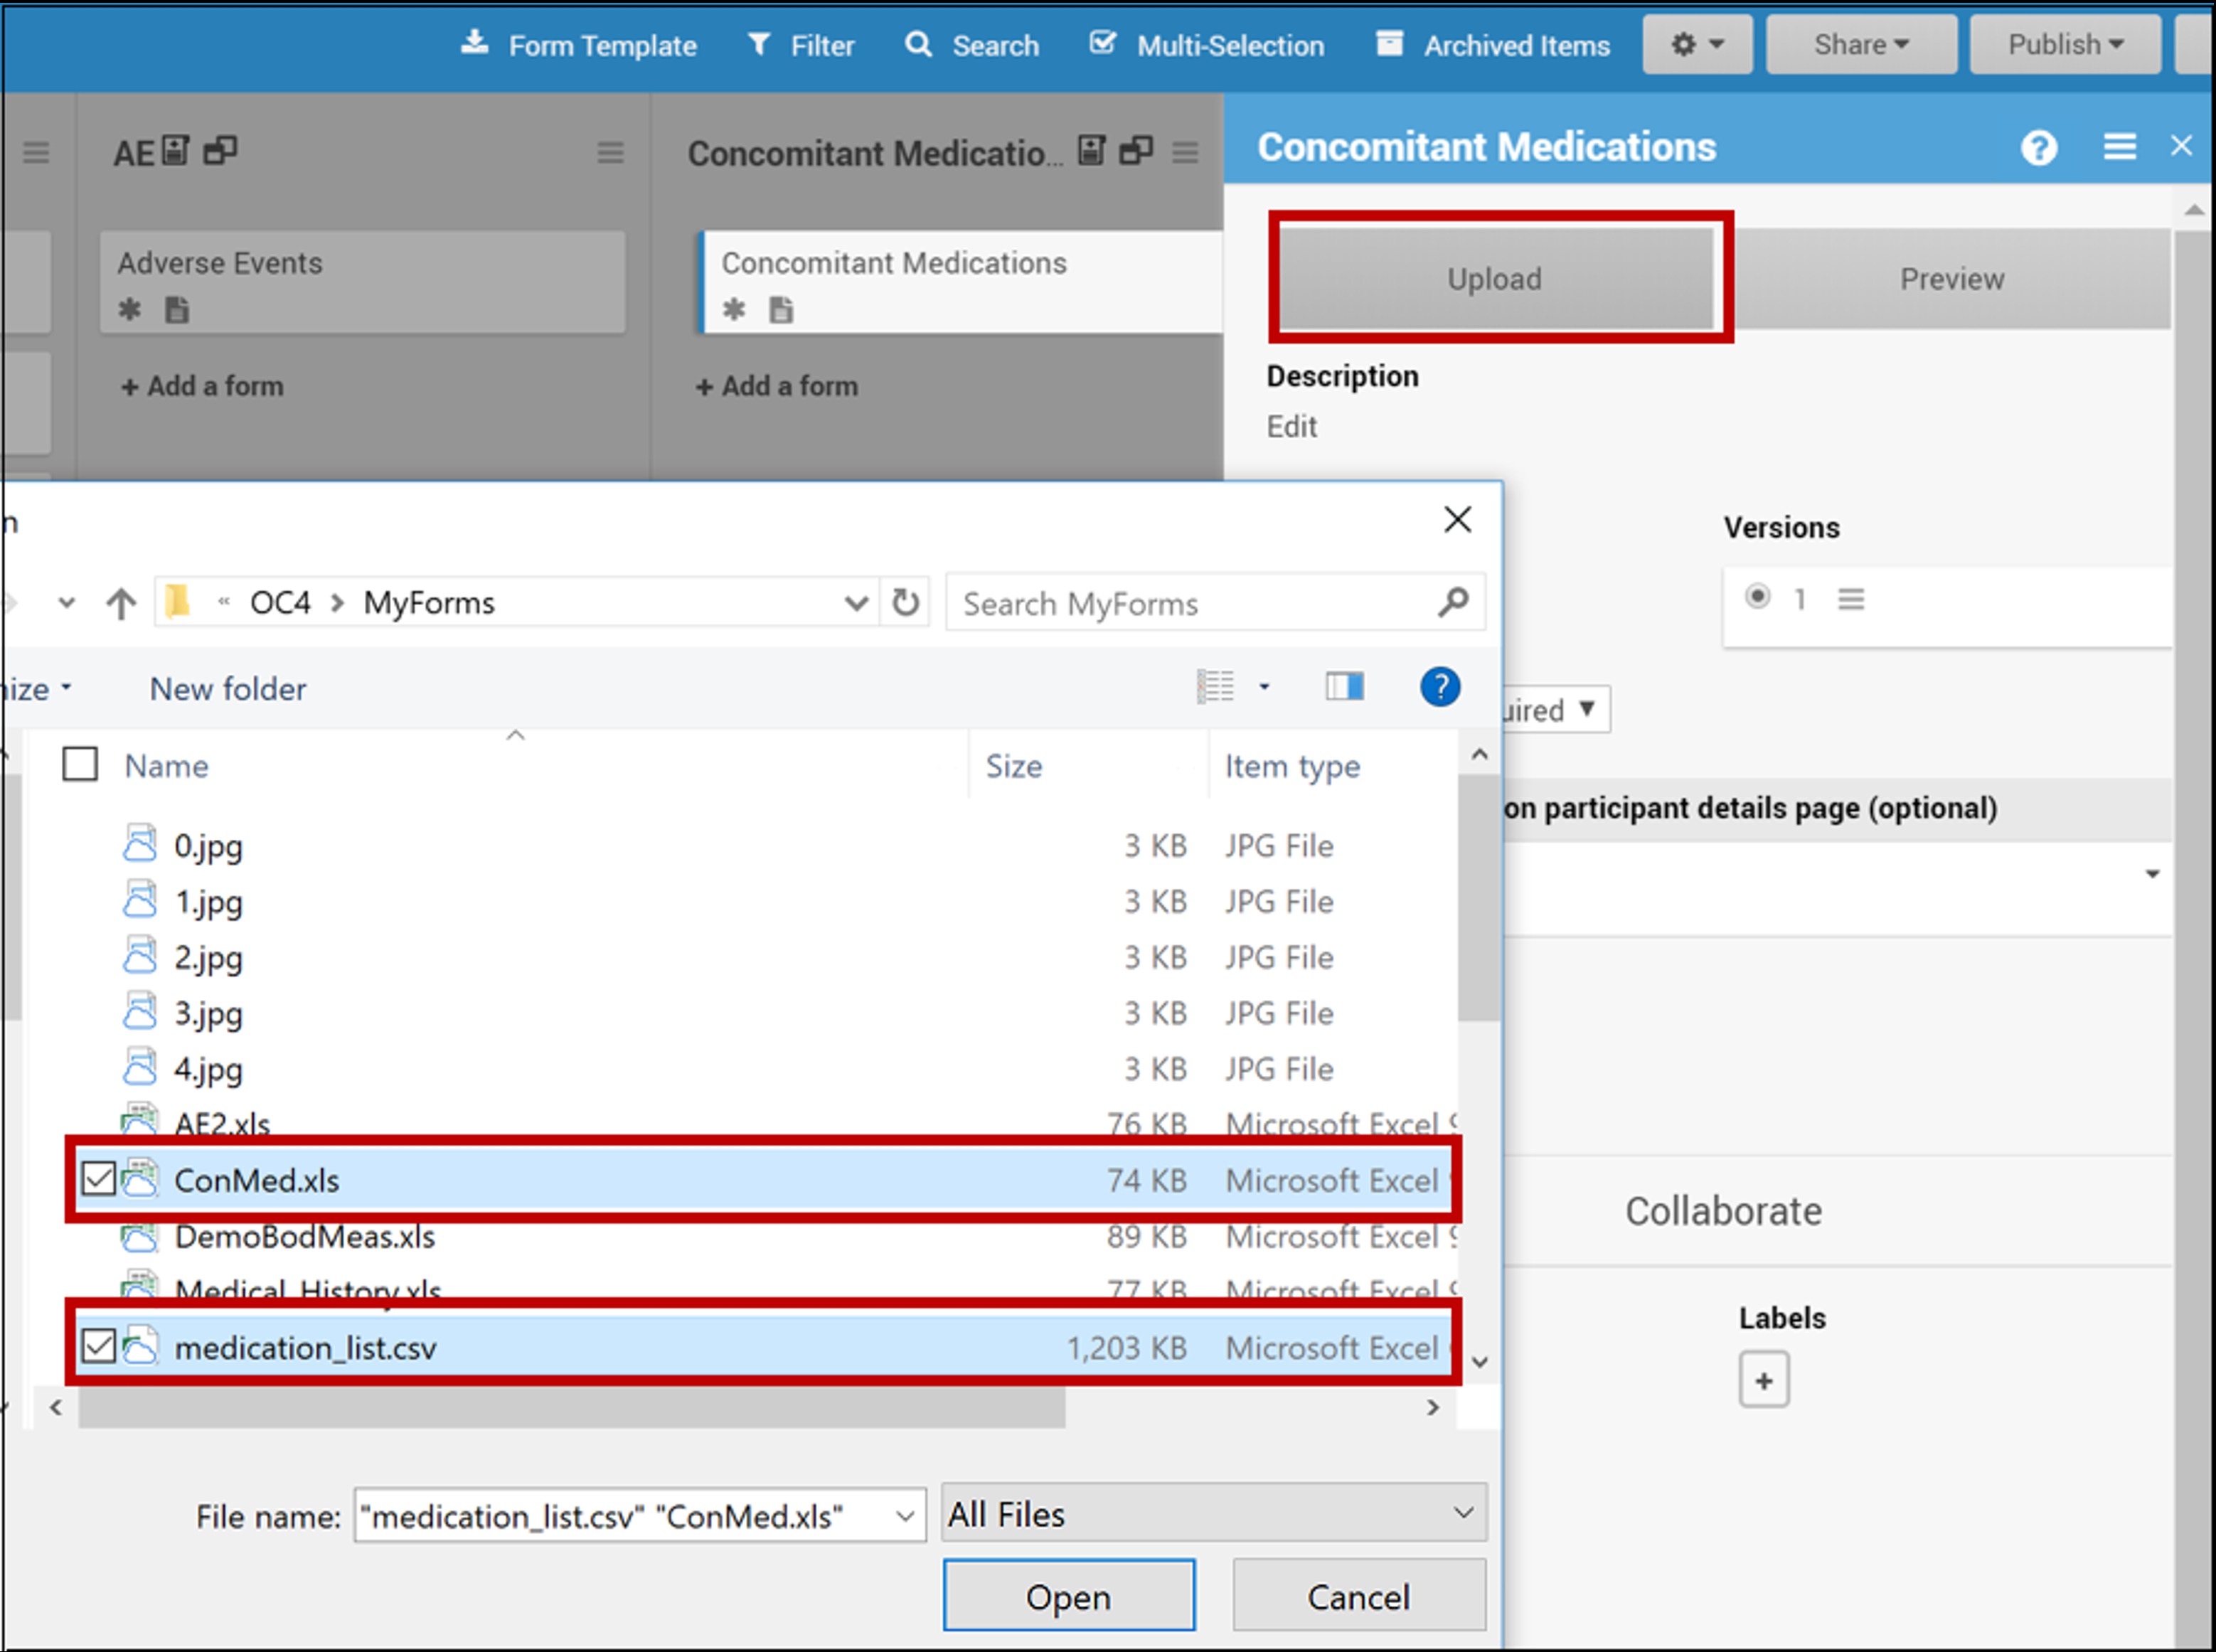Open the Publish dropdown menu
This screenshot has width=2216, height=1652.
click(2064, 45)
